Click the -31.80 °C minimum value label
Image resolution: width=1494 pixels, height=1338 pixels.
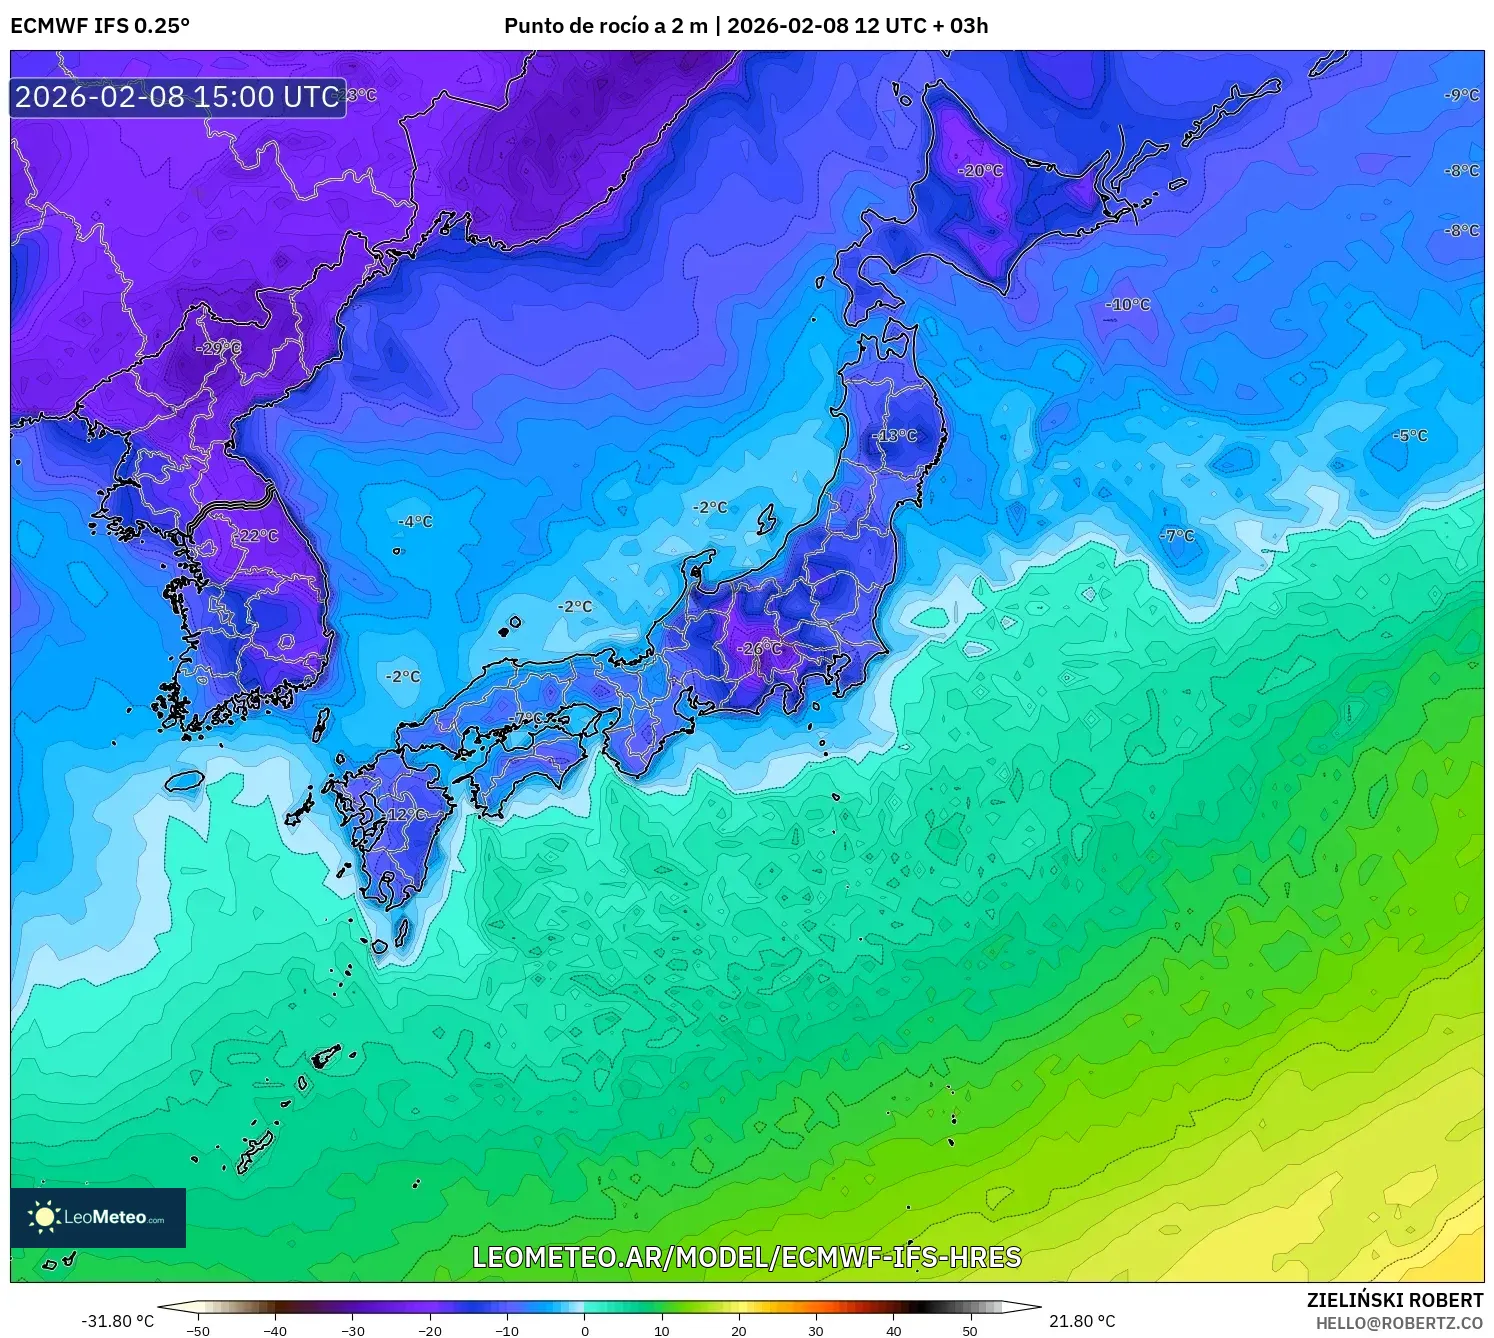tap(117, 1318)
